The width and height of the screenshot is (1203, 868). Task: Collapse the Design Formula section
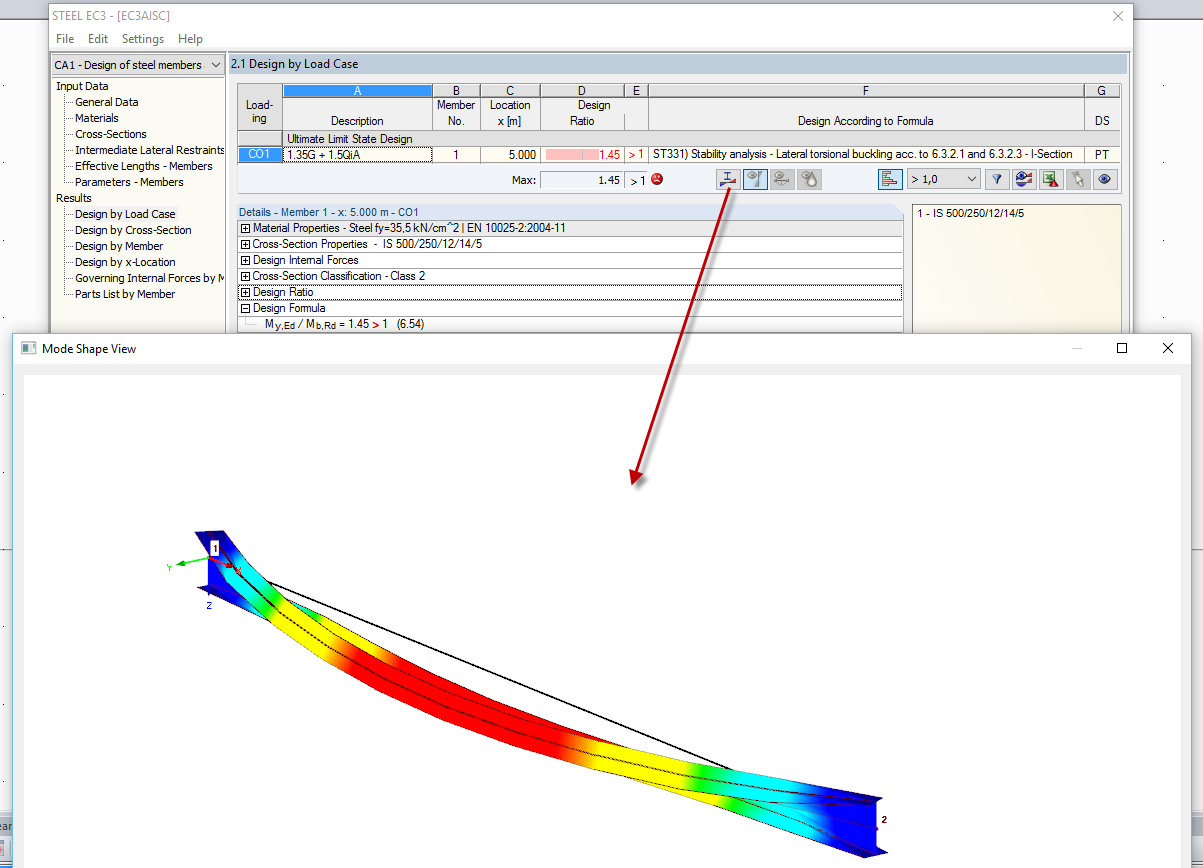coord(247,307)
